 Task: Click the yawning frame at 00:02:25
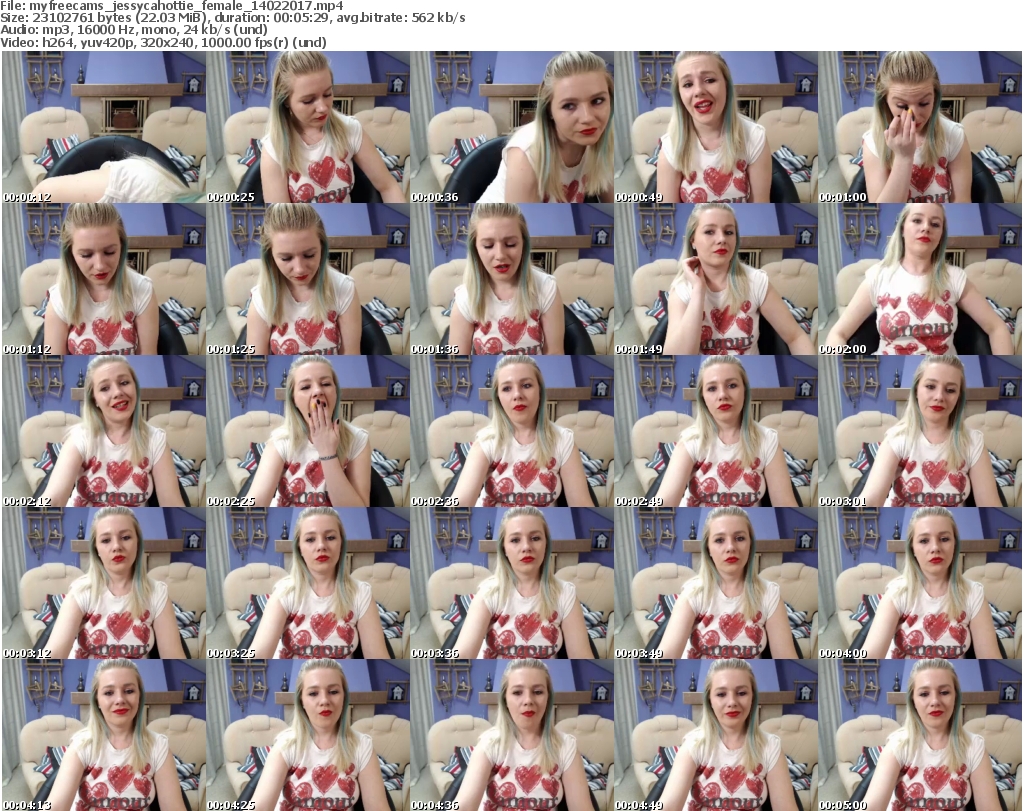[x=308, y=432]
